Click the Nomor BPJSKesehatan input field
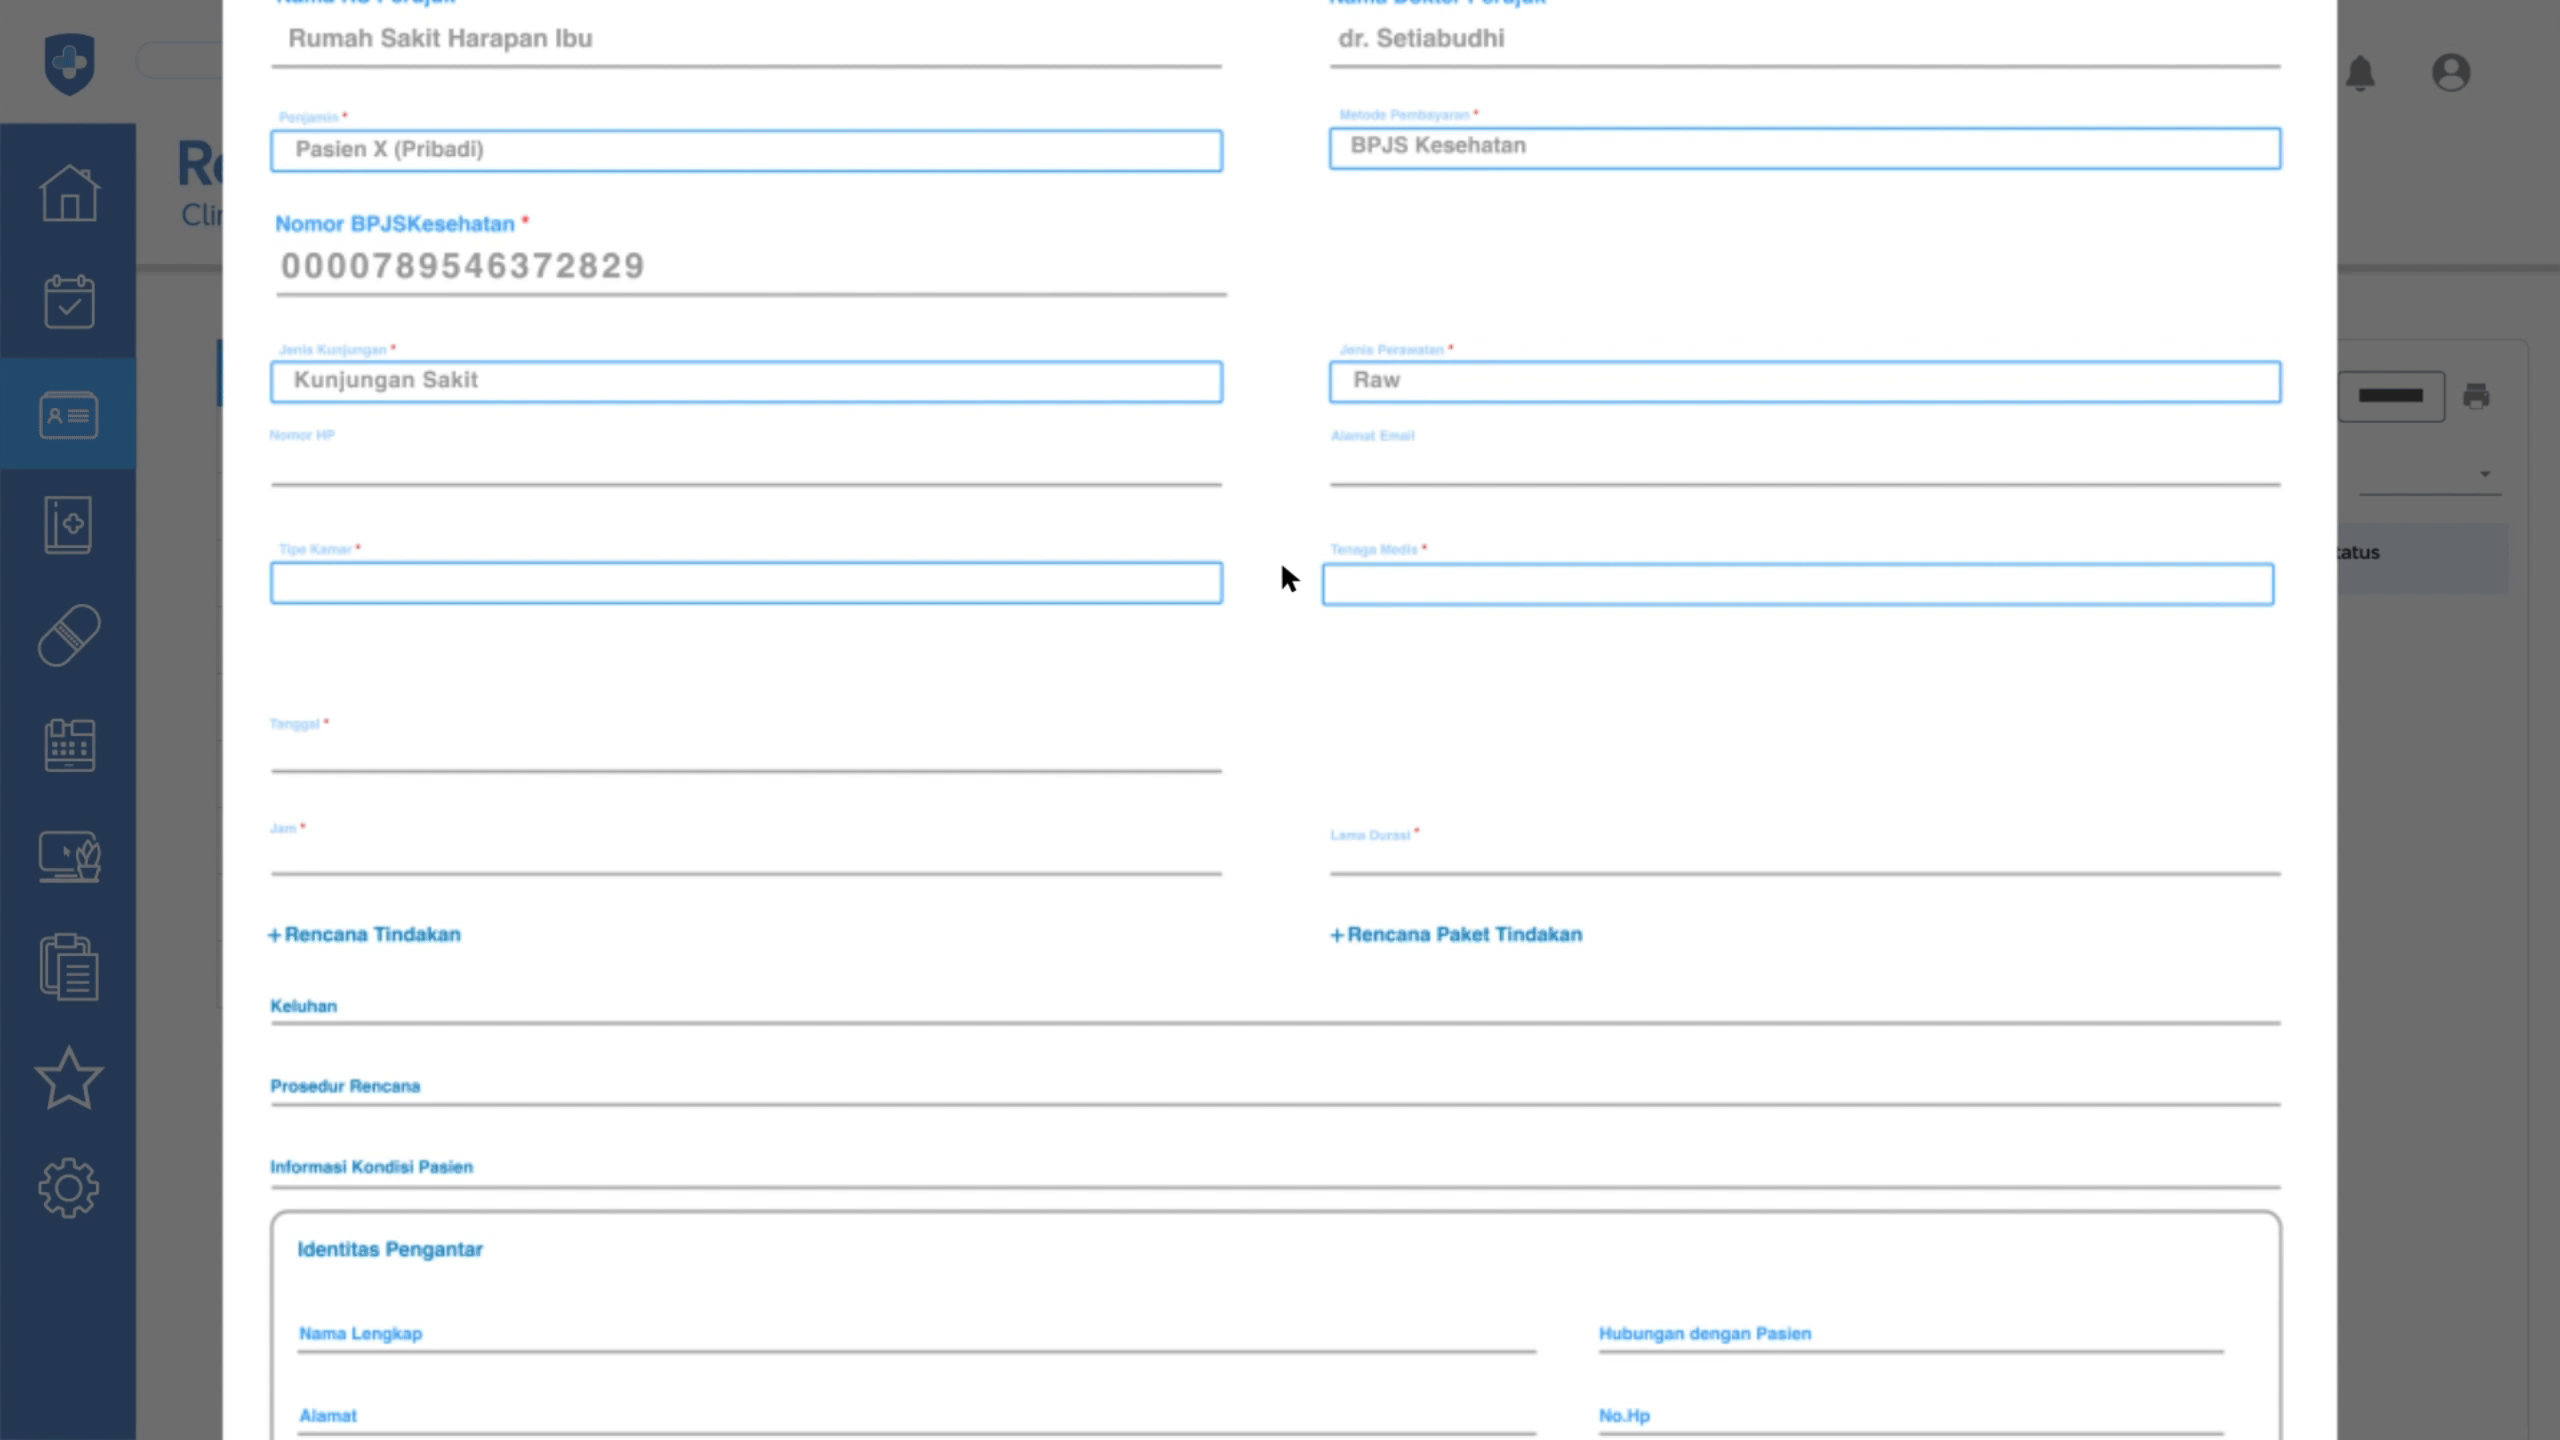The image size is (2560, 1440). [750, 267]
